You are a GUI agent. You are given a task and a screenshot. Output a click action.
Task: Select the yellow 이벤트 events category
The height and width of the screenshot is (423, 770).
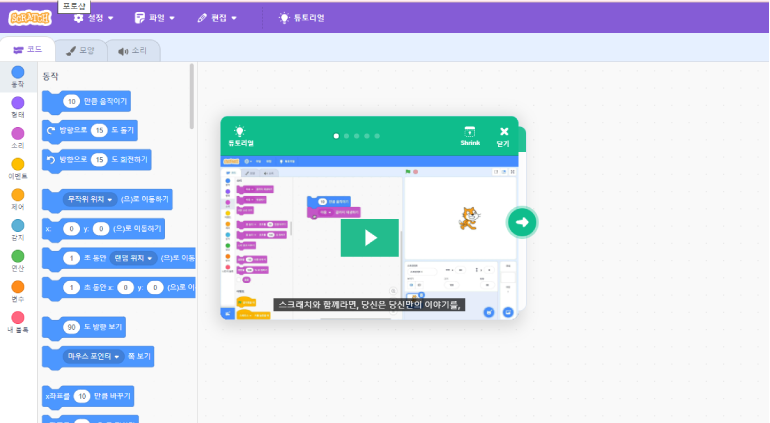coord(18,169)
